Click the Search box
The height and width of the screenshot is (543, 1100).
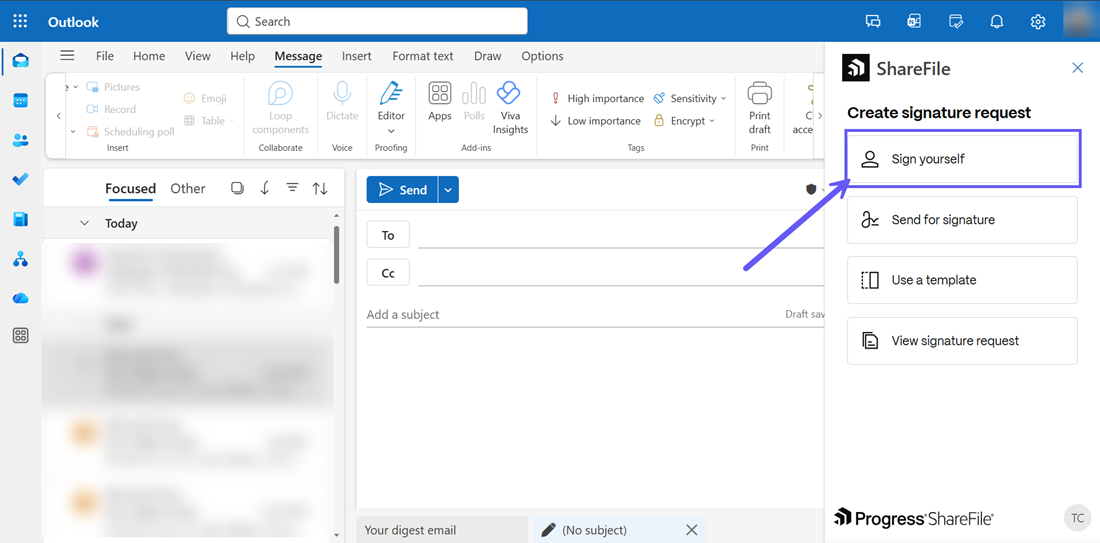coord(377,21)
